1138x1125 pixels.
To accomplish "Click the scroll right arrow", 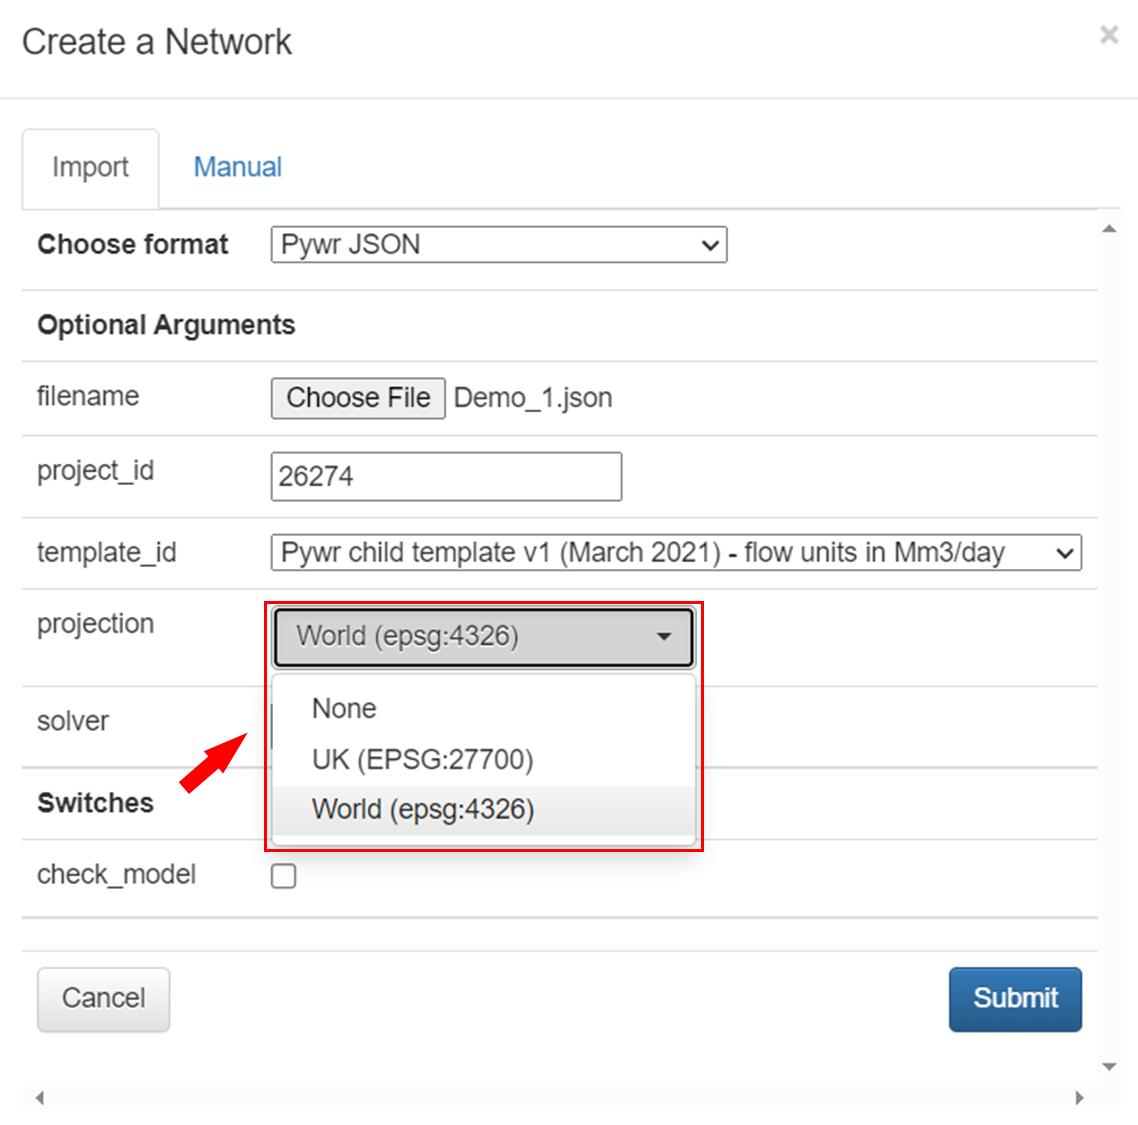I will pos(1079,1098).
